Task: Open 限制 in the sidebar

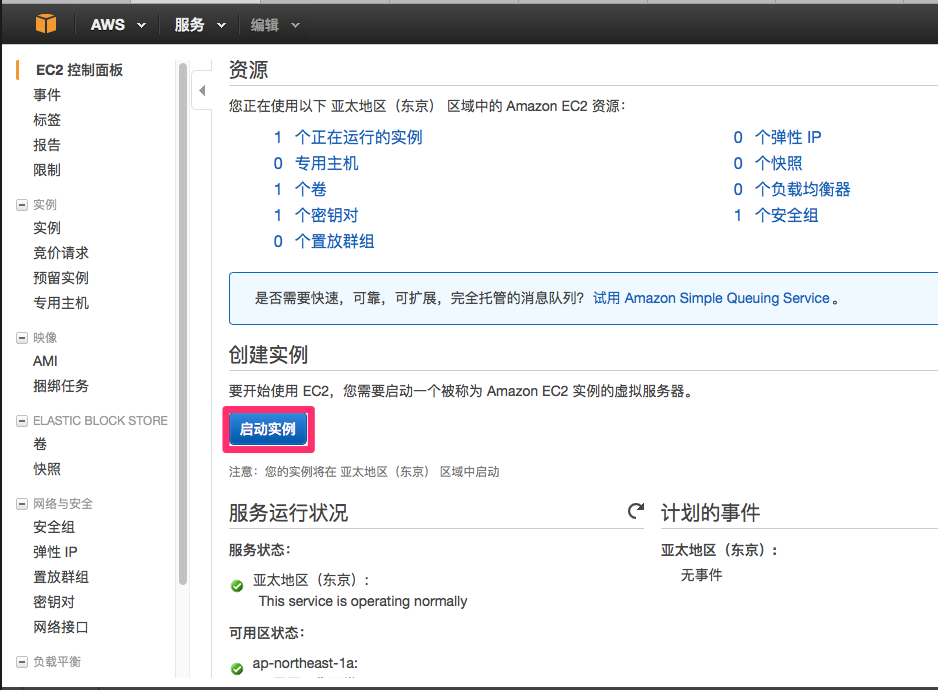Action: click(x=47, y=170)
